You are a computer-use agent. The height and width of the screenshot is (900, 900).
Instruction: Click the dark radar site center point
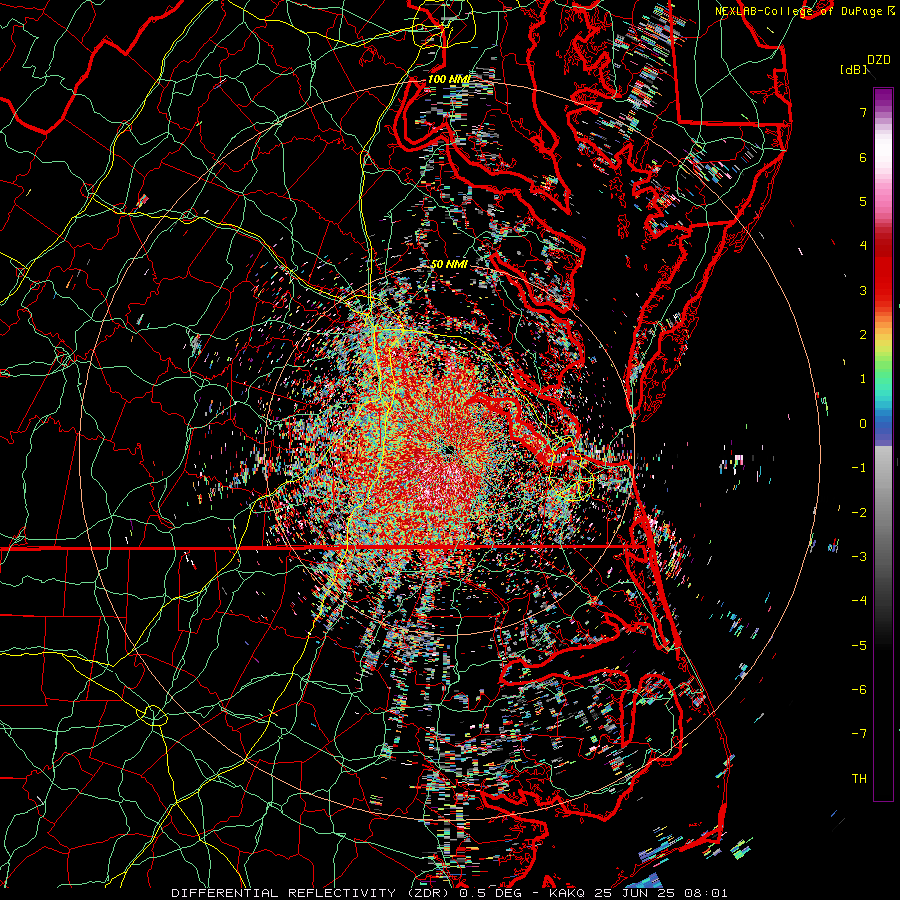[x=449, y=450]
